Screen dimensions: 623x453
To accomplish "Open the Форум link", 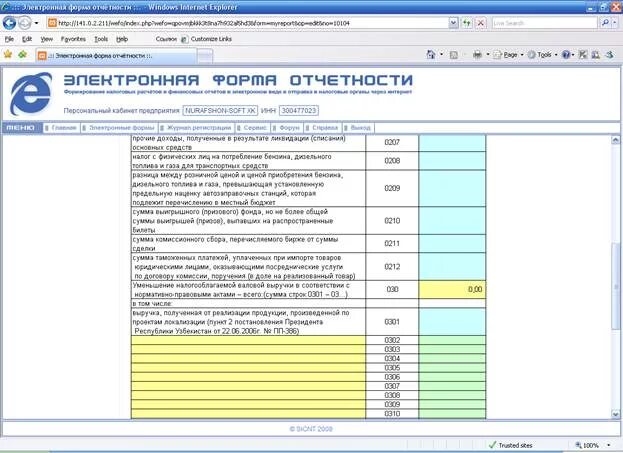I will pyautogui.click(x=289, y=128).
